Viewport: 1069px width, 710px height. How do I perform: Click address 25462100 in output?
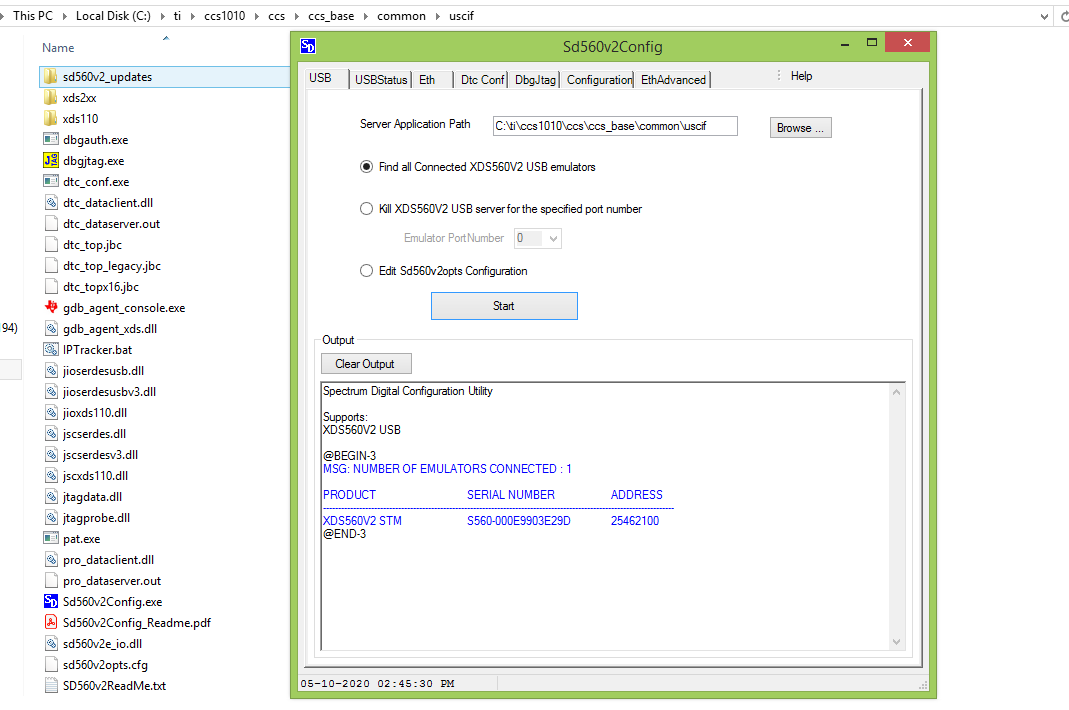point(635,521)
